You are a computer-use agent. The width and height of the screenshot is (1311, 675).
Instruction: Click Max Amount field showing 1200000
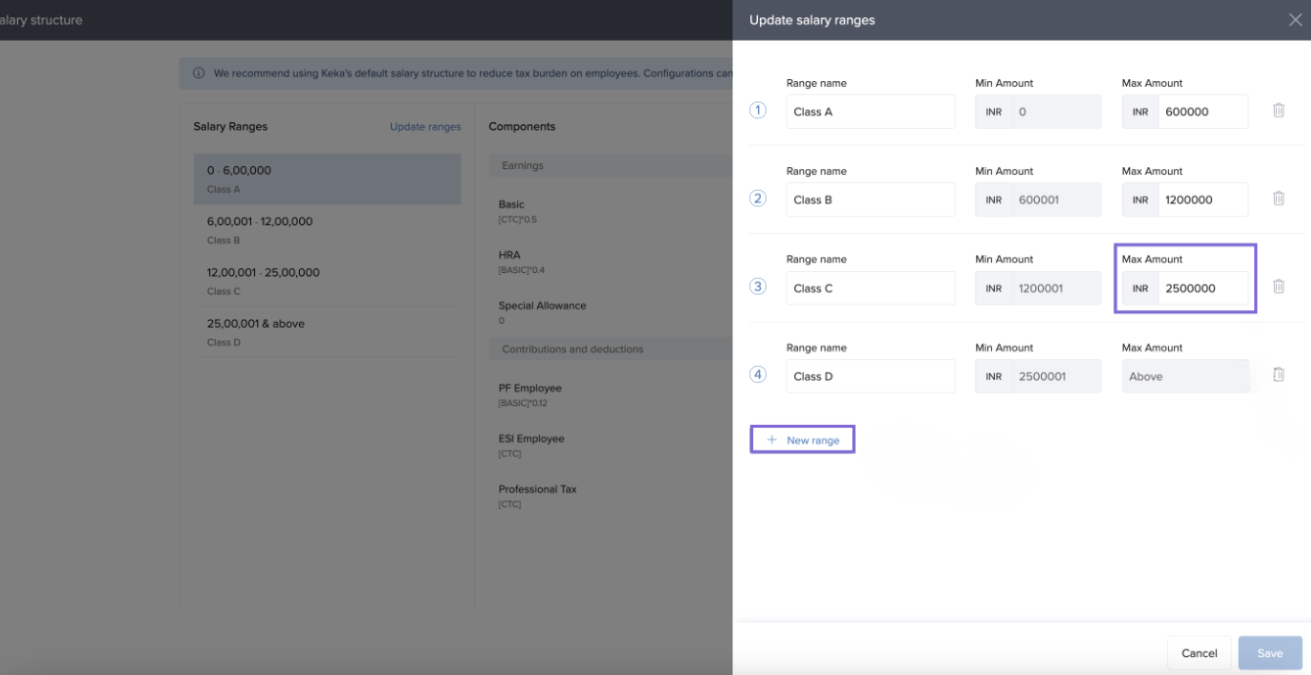[1202, 200]
